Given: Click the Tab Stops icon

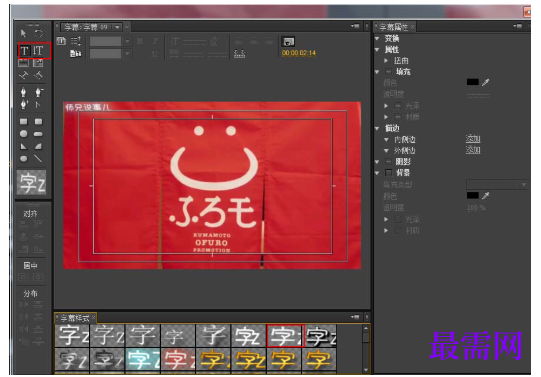Looking at the screenshot, I should (x=239, y=53).
